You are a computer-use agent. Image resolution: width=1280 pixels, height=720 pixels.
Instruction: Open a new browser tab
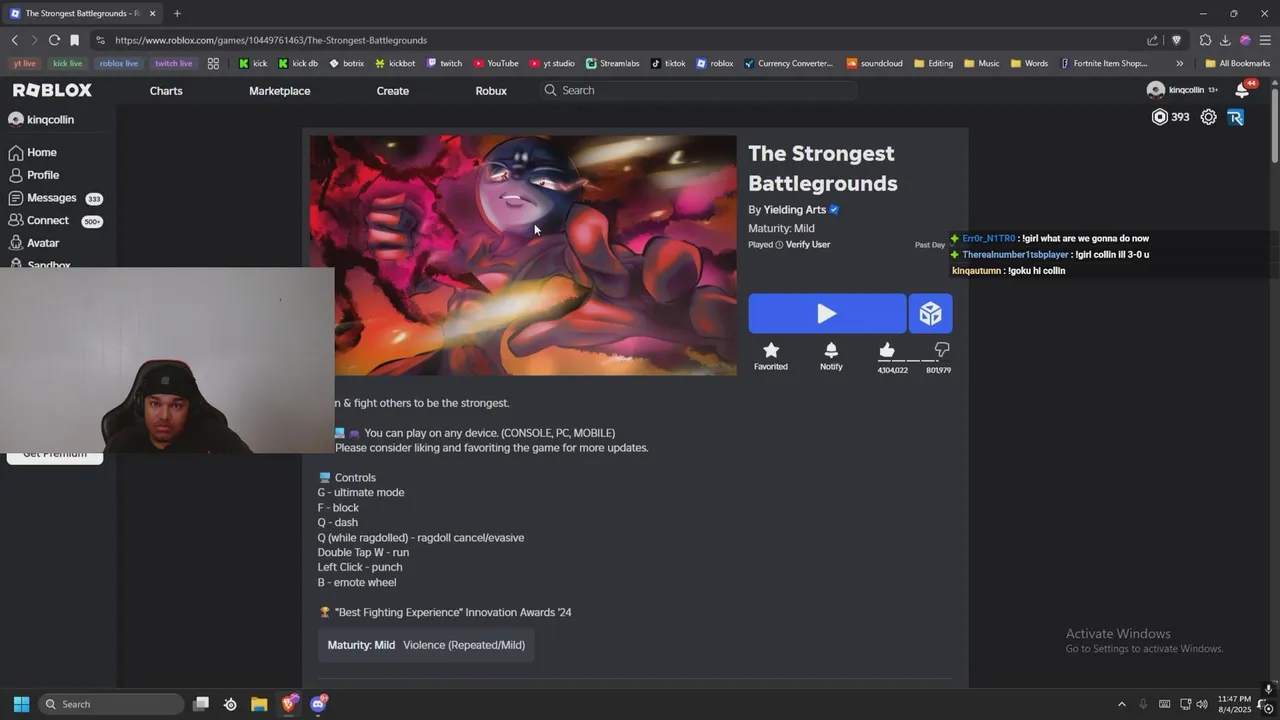[x=177, y=13]
